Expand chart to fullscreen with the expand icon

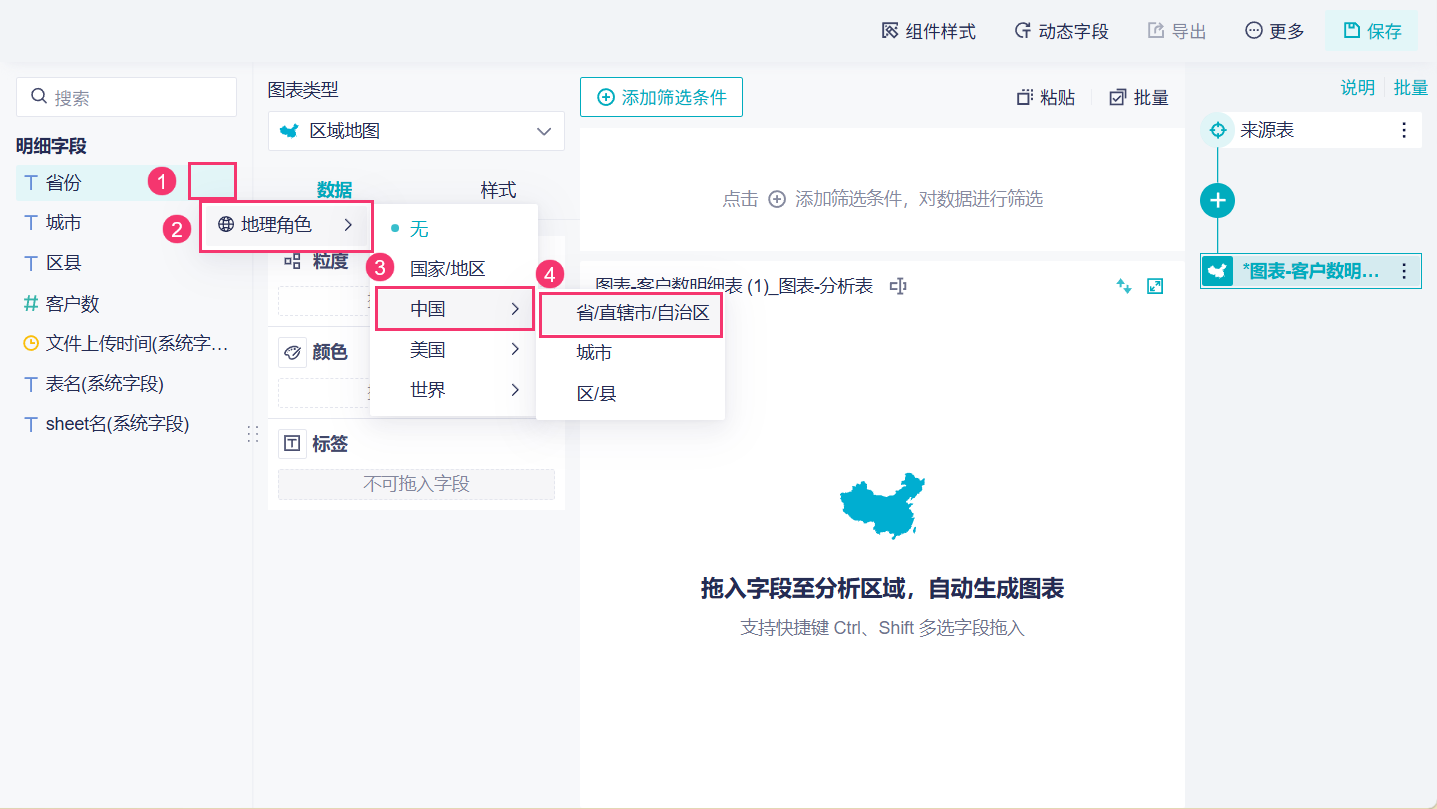[1155, 287]
